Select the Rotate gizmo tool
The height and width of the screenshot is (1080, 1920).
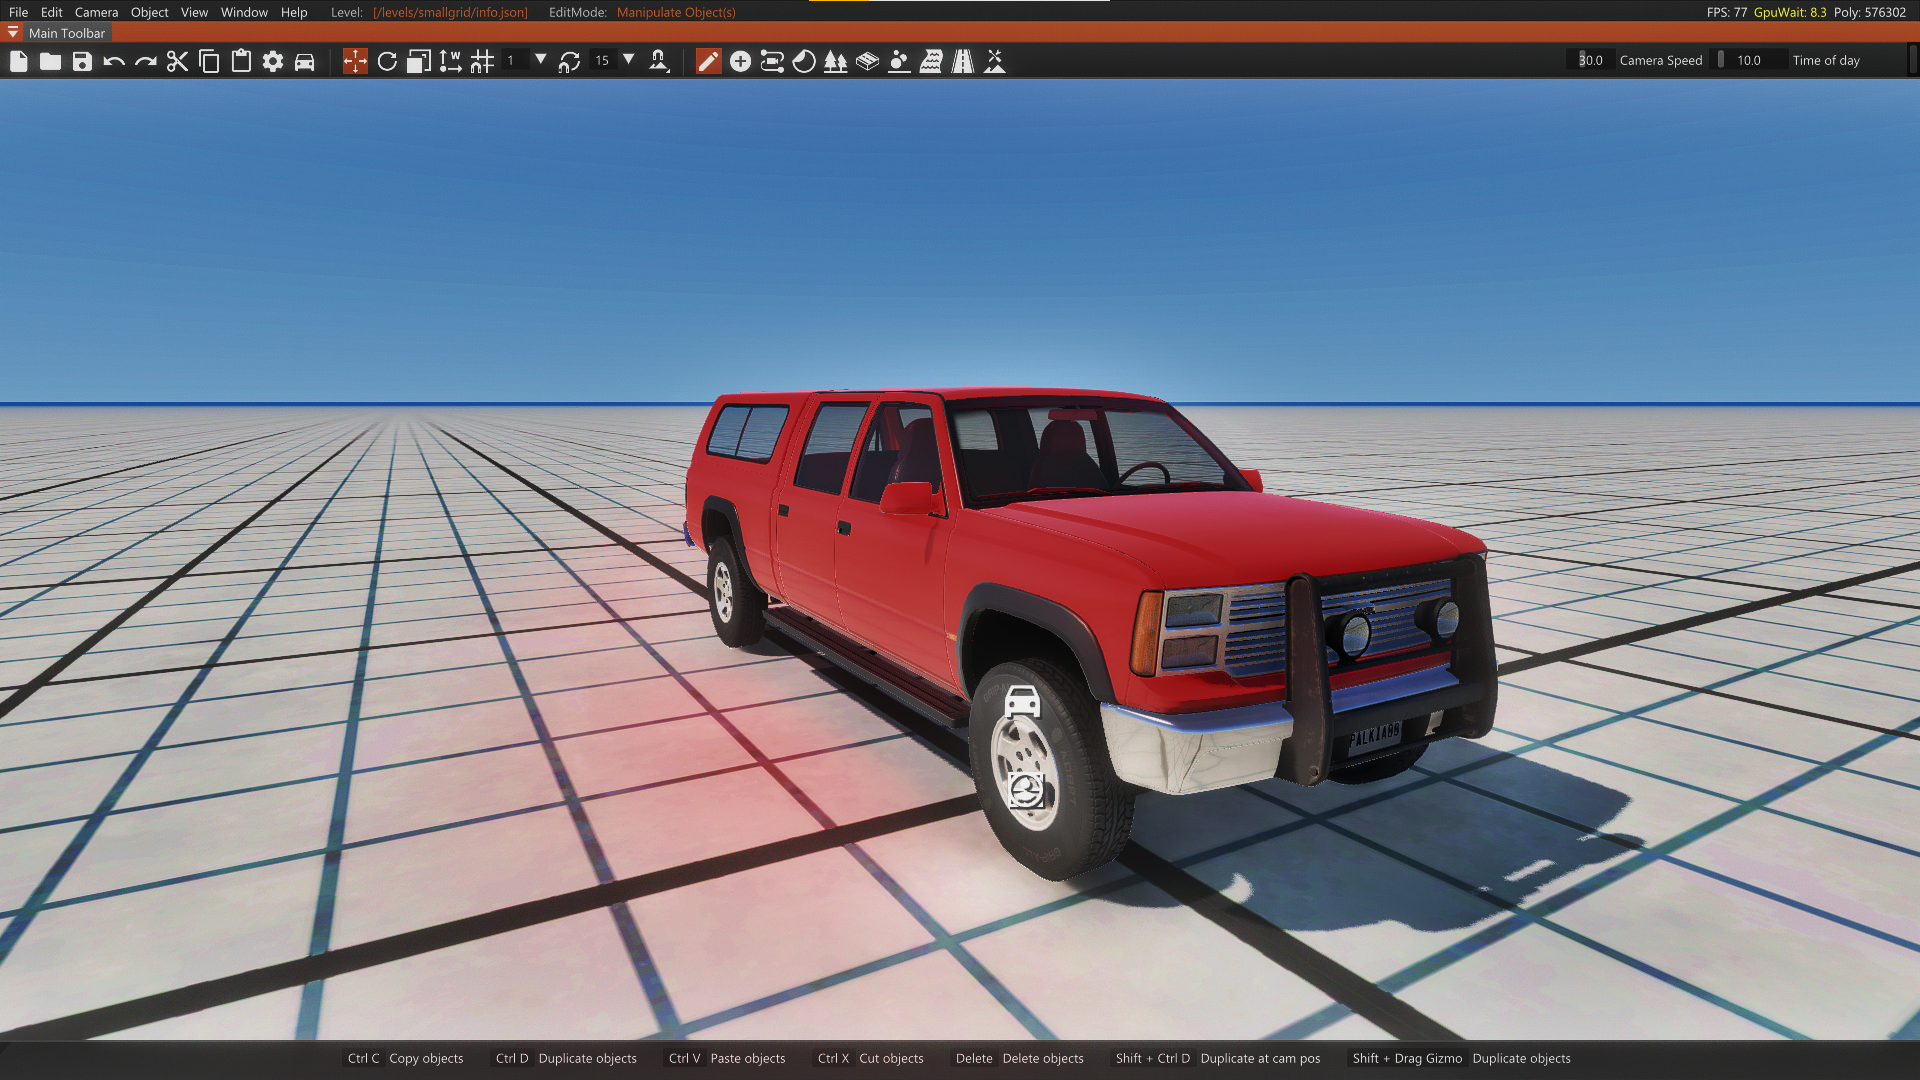387,62
